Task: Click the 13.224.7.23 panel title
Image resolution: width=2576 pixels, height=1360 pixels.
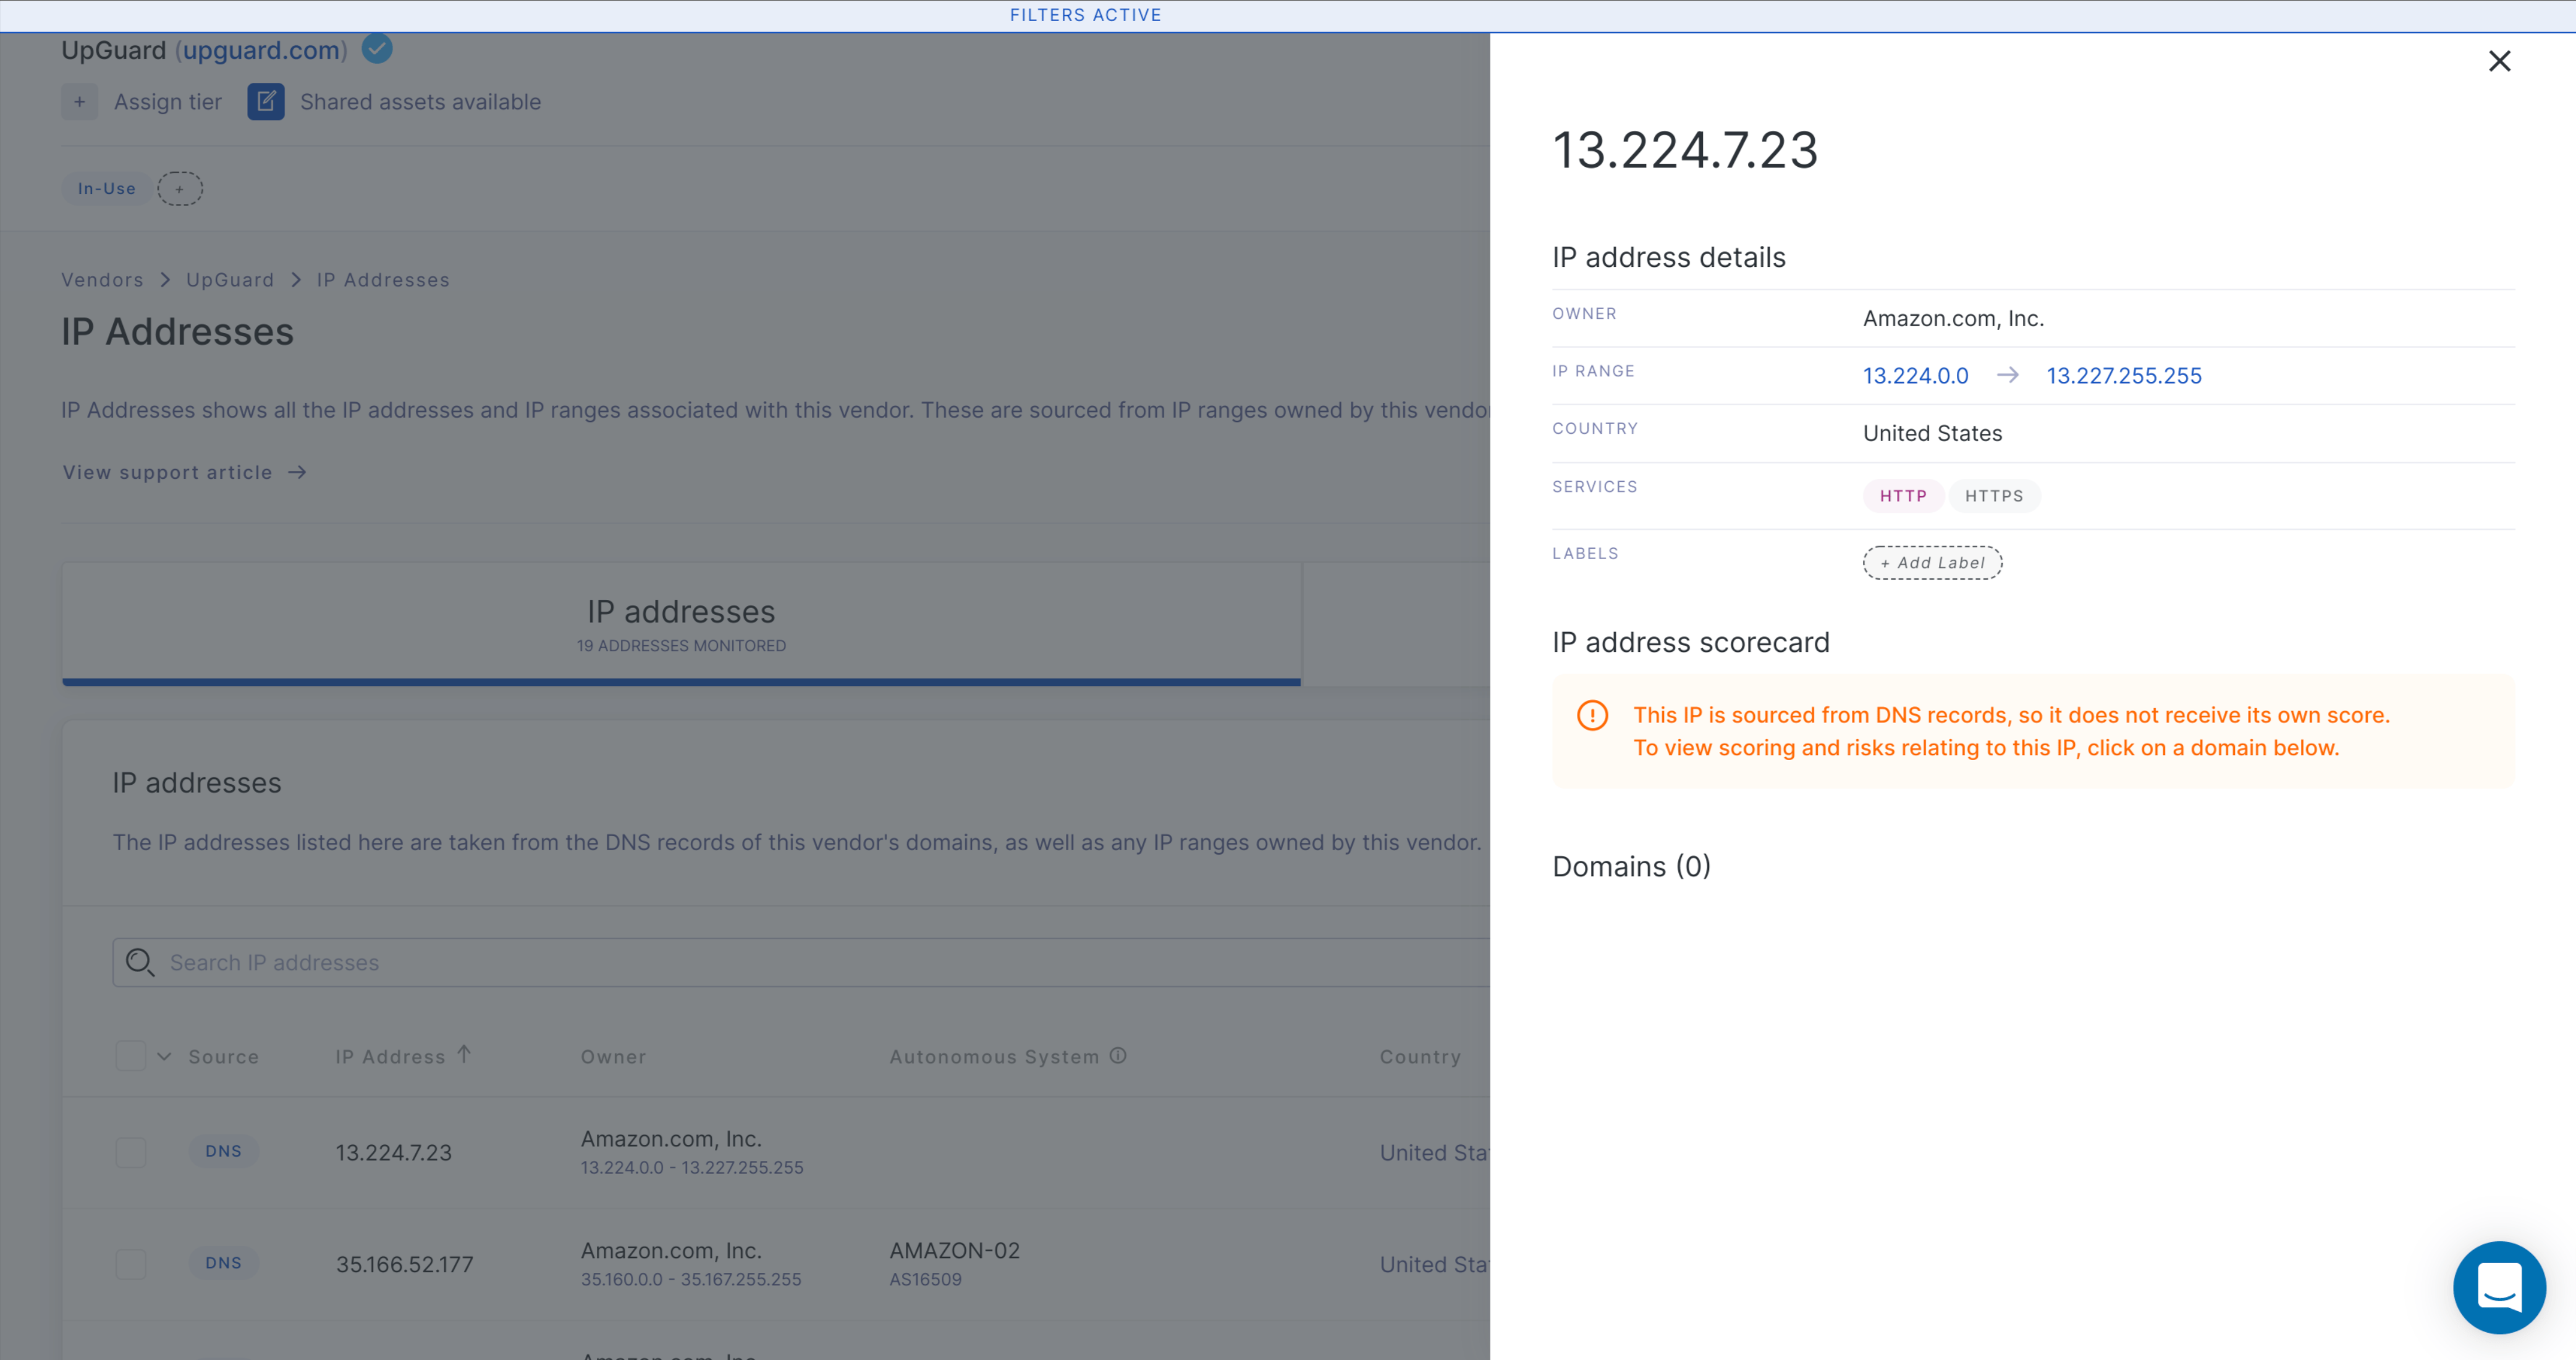Action: click(x=1685, y=150)
